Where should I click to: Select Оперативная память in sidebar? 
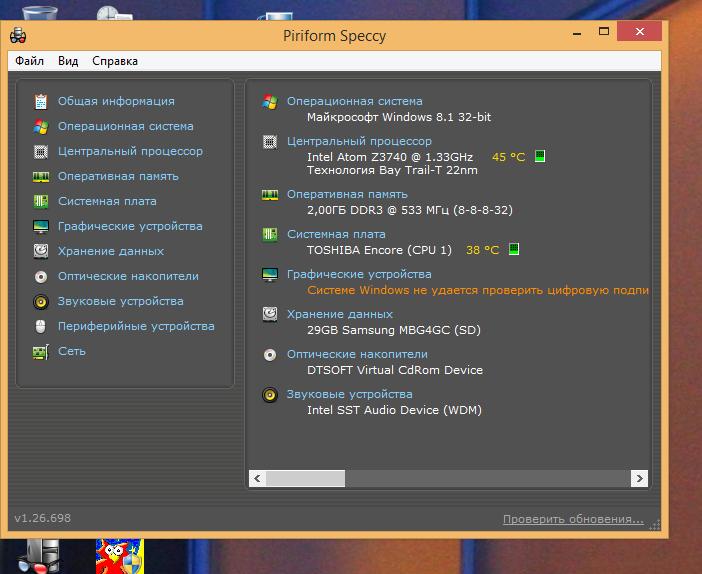(118, 177)
